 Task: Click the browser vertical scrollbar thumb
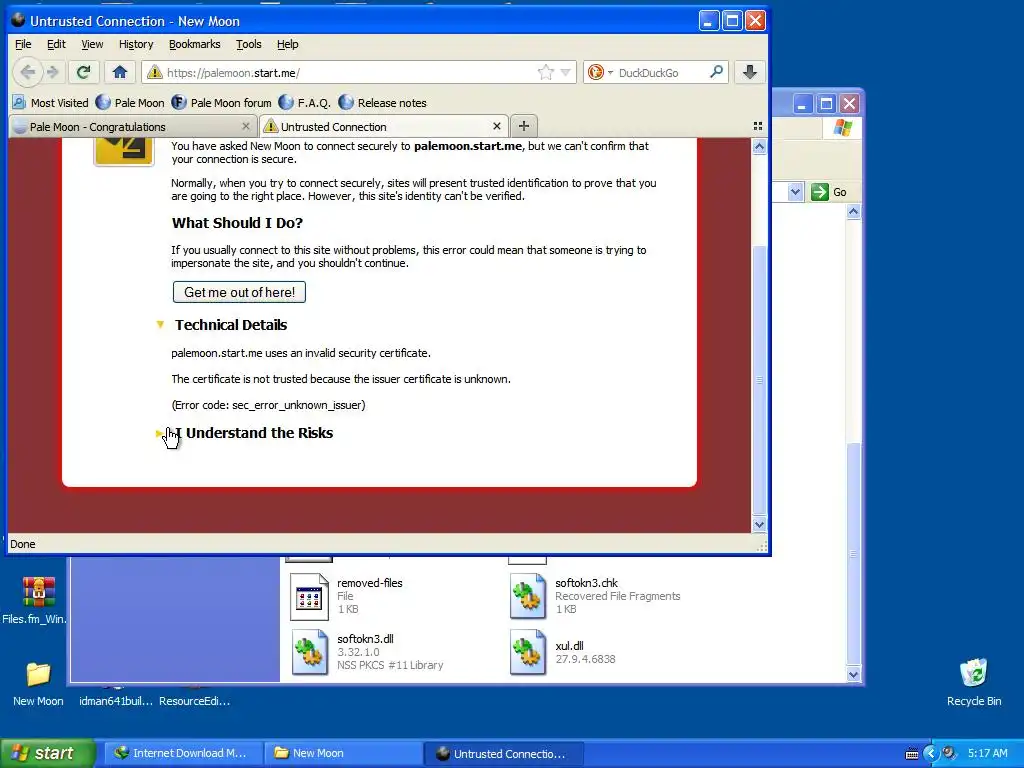click(x=759, y=379)
